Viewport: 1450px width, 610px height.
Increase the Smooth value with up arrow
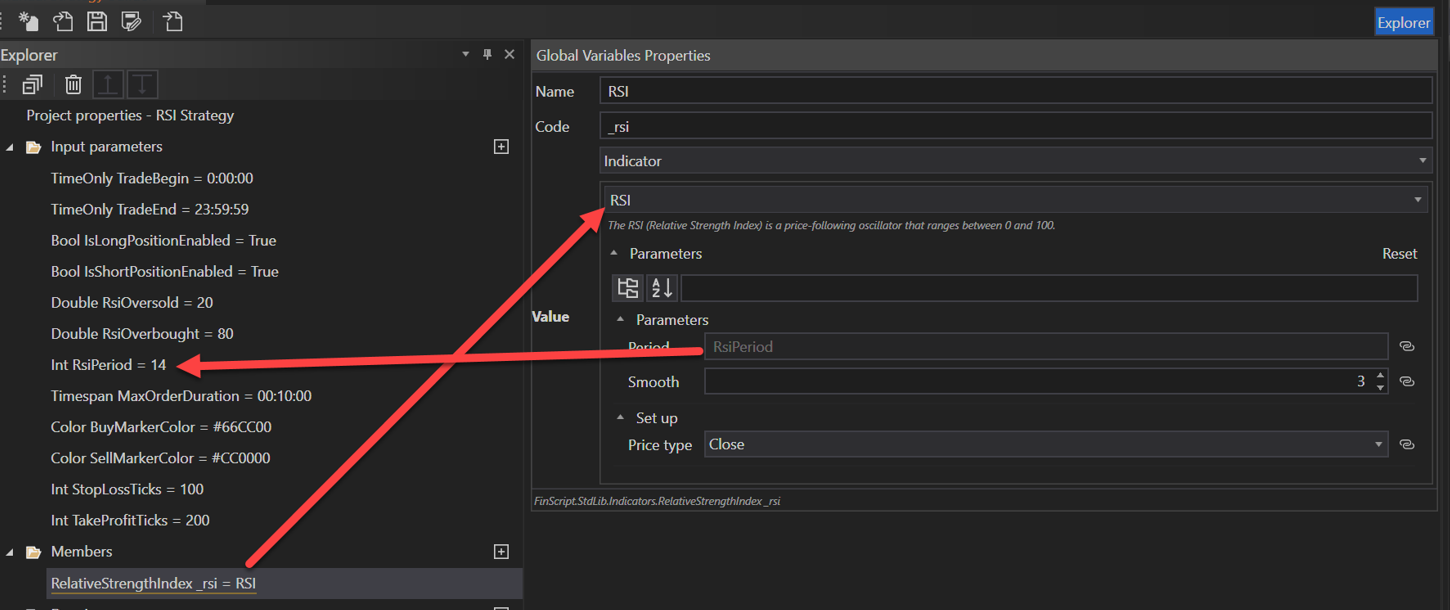1380,376
